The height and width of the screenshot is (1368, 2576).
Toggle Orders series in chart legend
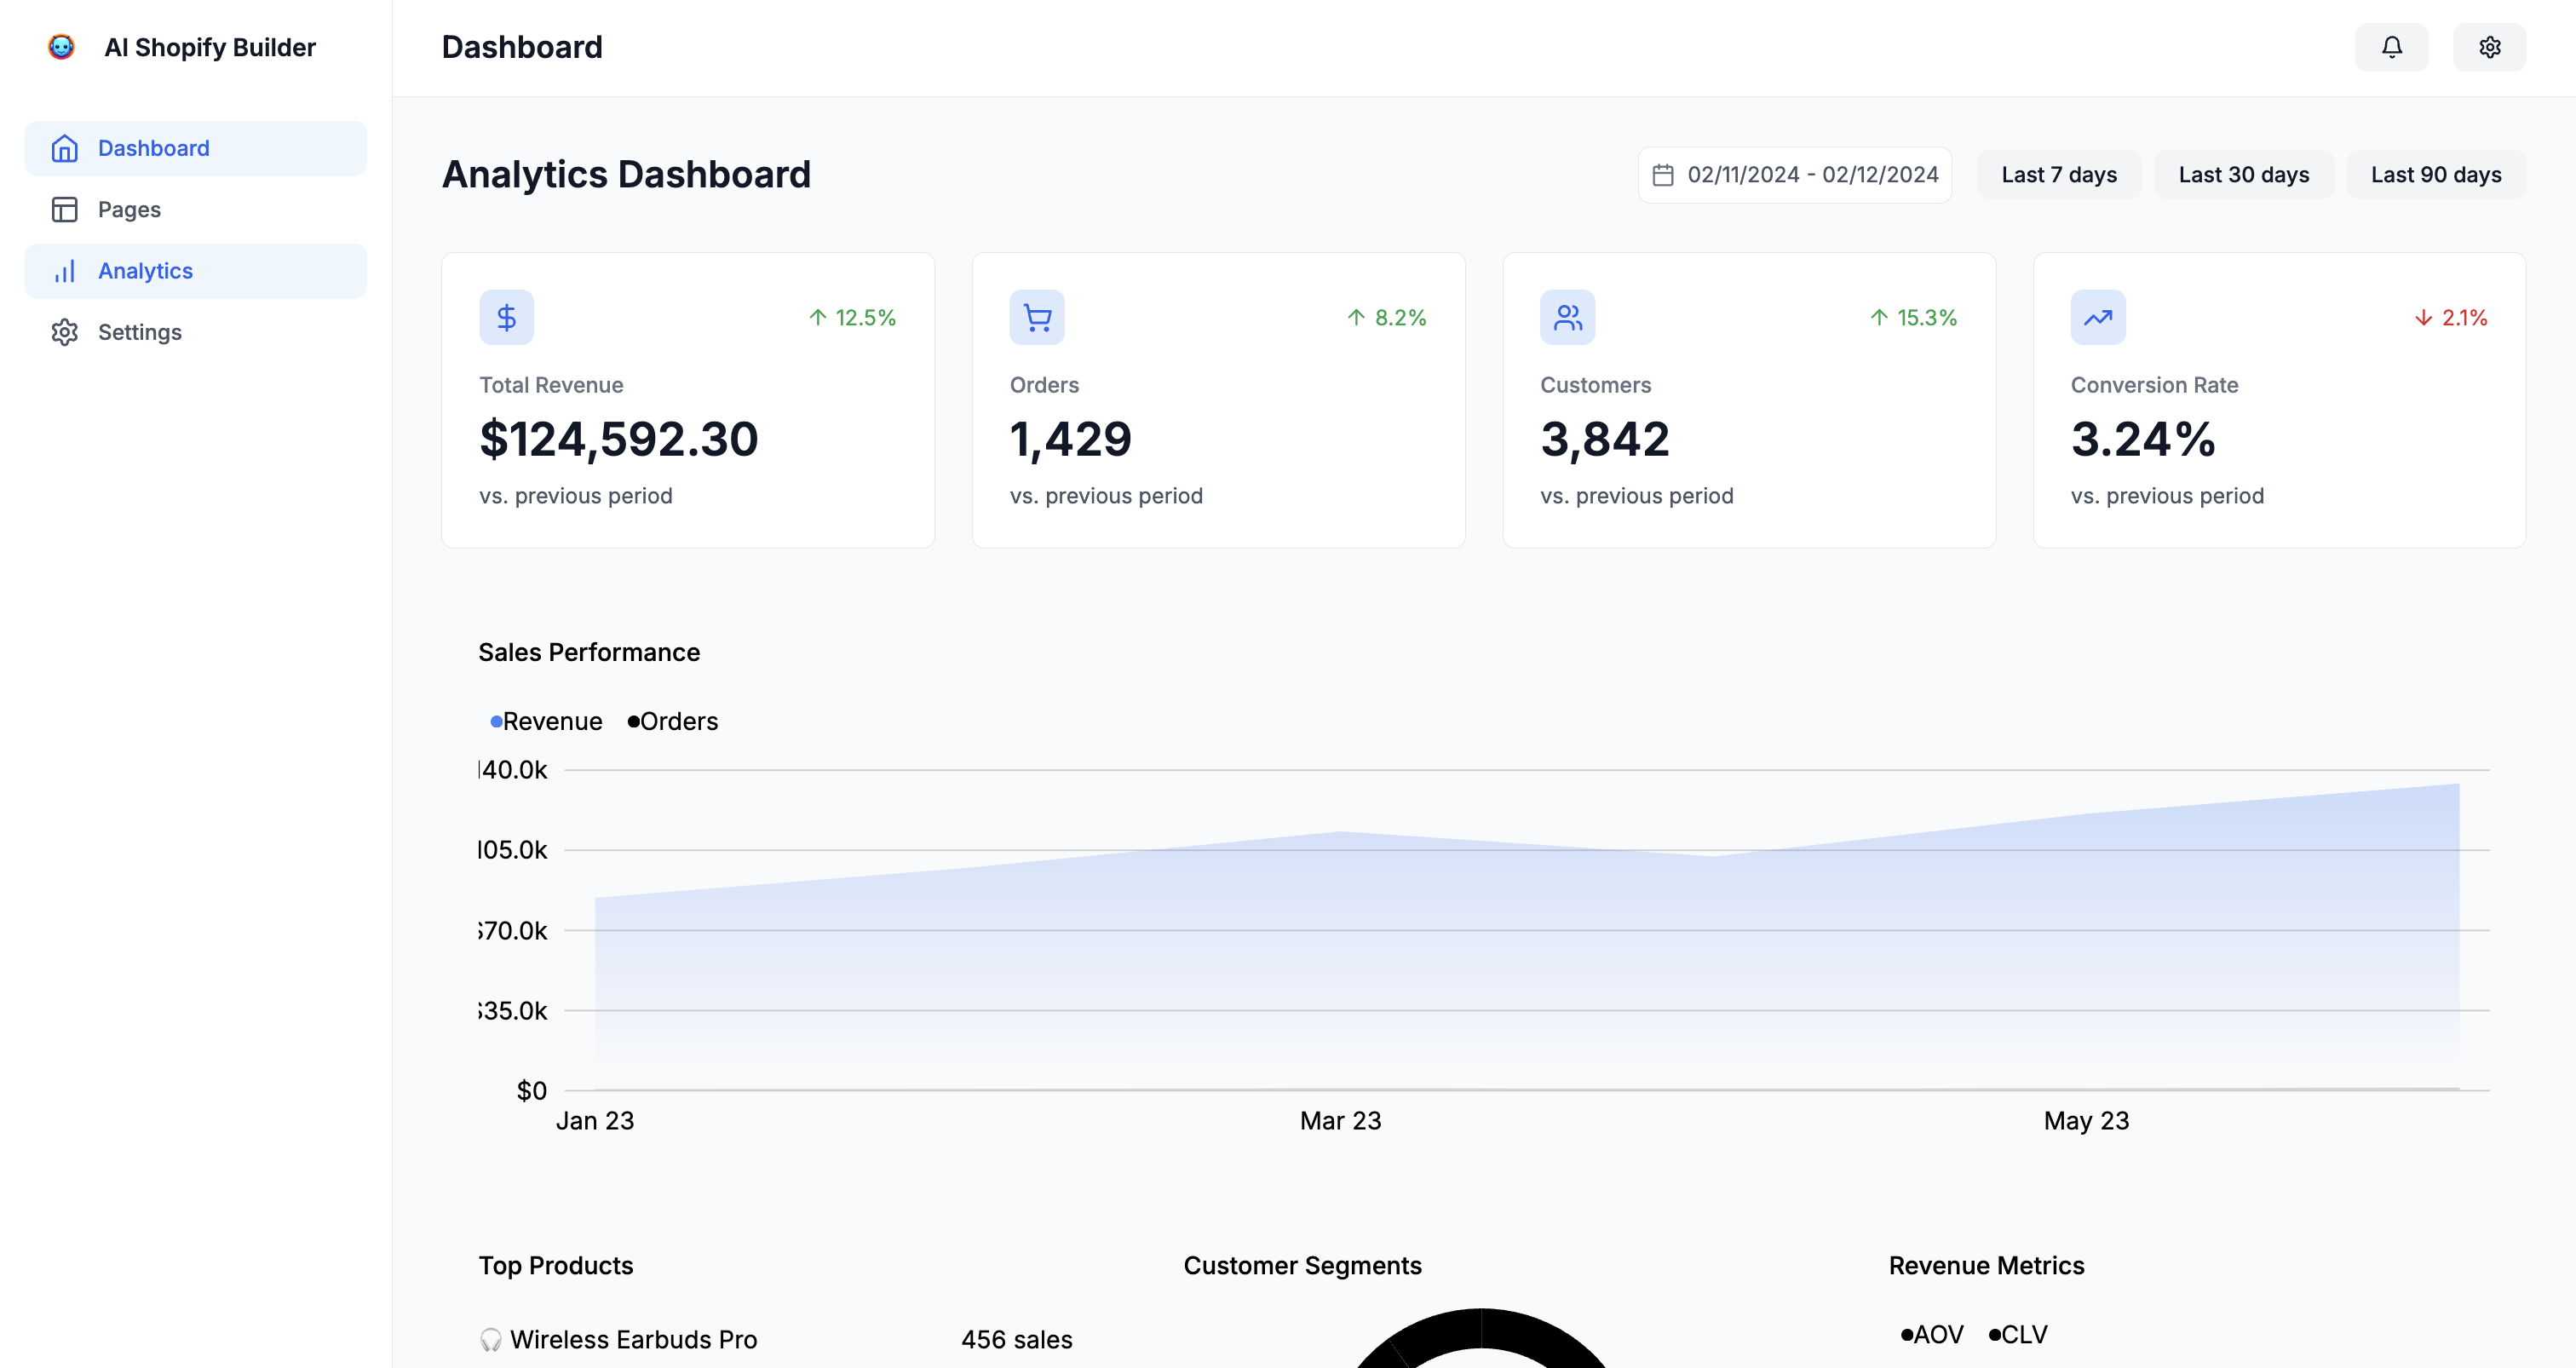[673, 721]
